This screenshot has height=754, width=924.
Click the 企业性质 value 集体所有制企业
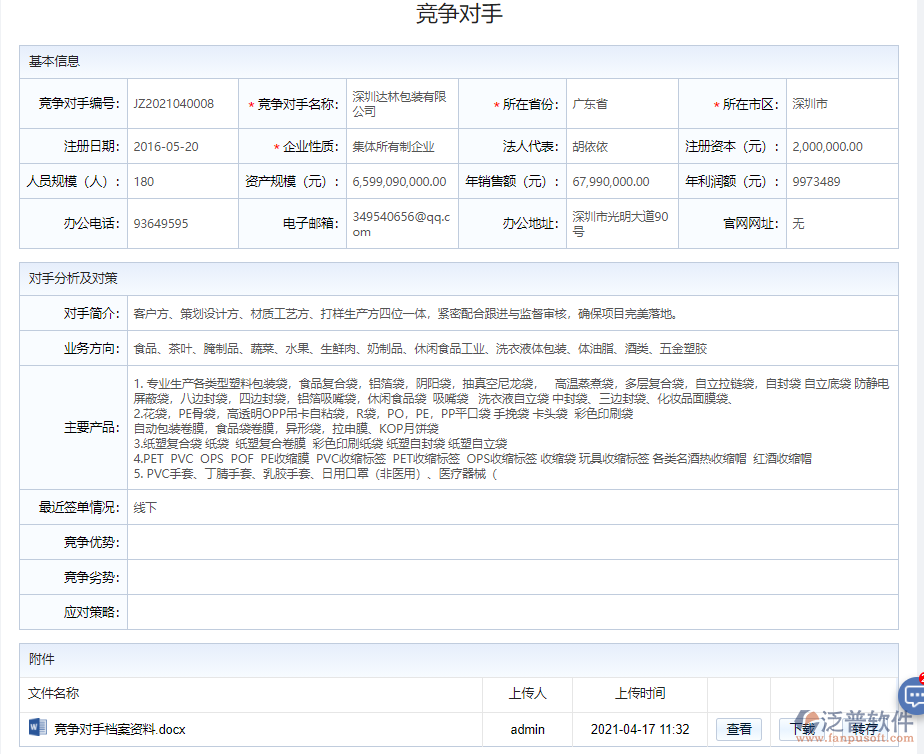pyautogui.click(x=393, y=147)
